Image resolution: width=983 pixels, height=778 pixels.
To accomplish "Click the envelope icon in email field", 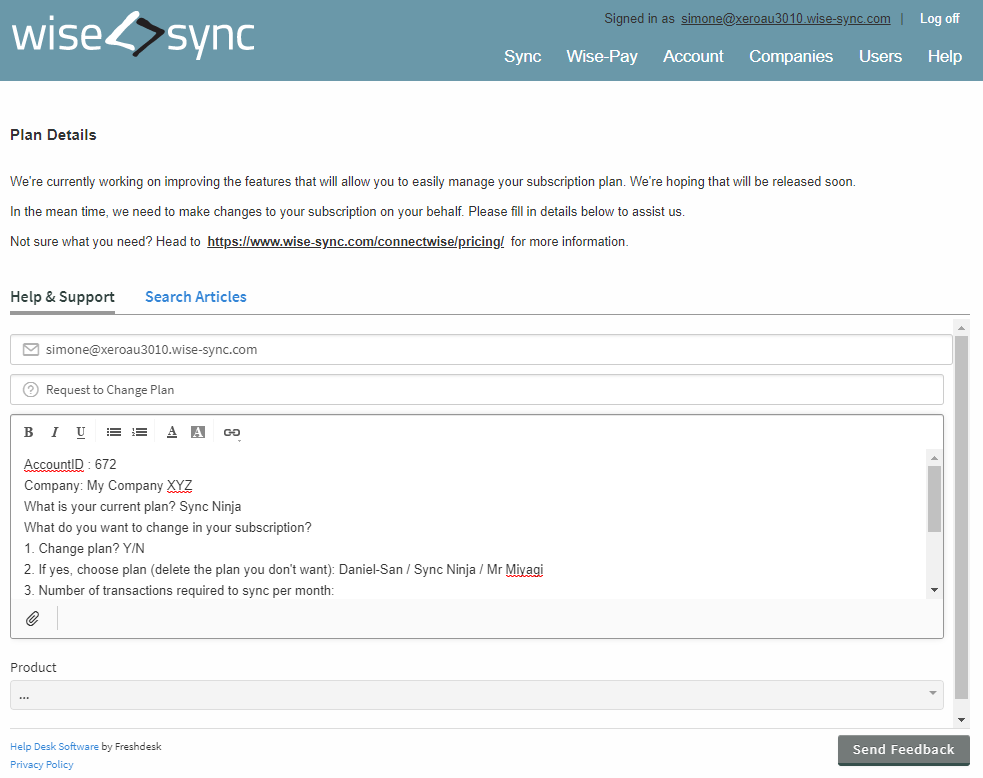I will (x=31, y=349).
